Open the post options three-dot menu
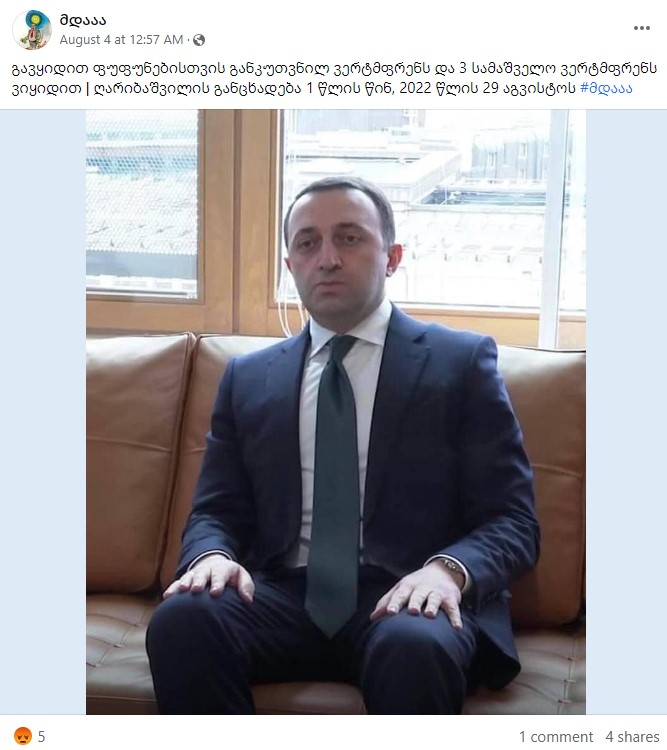 point(642,28)
